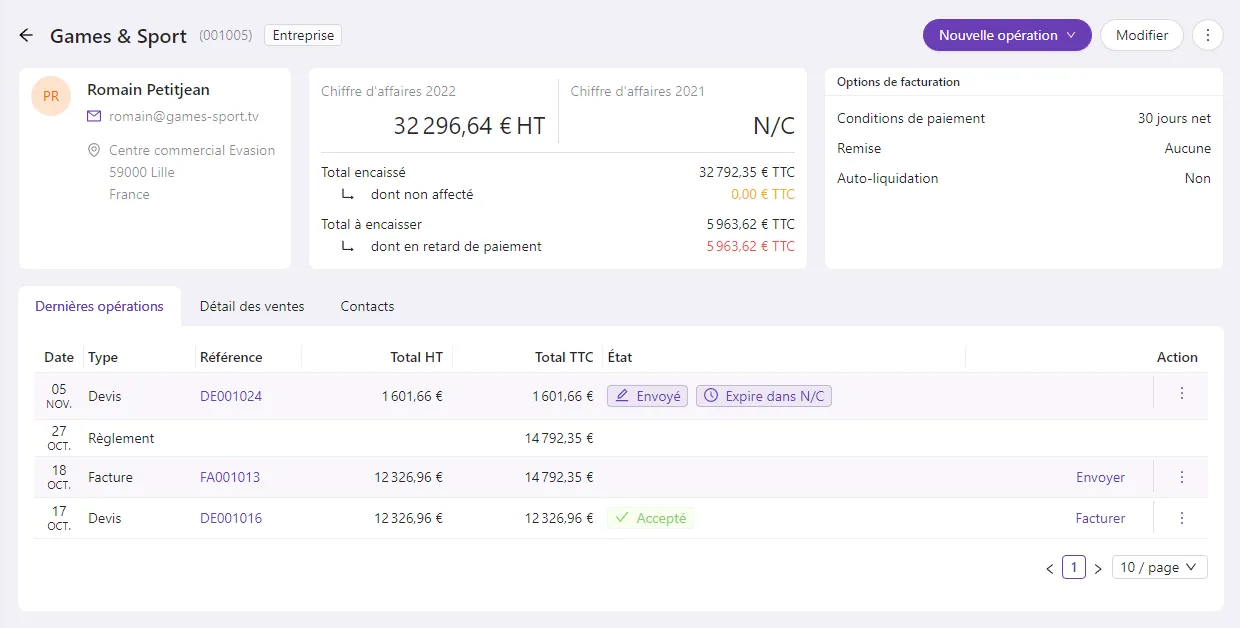Switch to Détail des ventes tab
Image resolution: width=1240 pixels, height=628 pixels.
coord(252,306)
